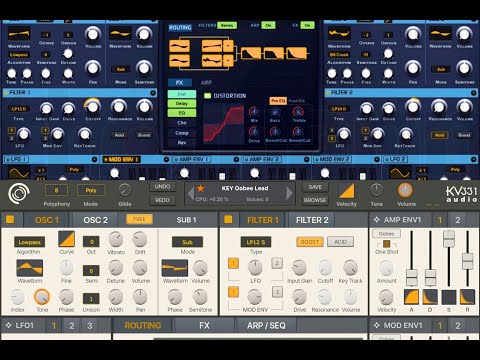Screen dimensions: 480x360
Task: Select the Sustain curve box under S
Action: click(449, 297)
